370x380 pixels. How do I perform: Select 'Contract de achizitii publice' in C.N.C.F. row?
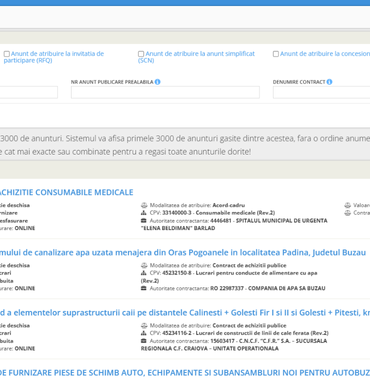point(249,326)
